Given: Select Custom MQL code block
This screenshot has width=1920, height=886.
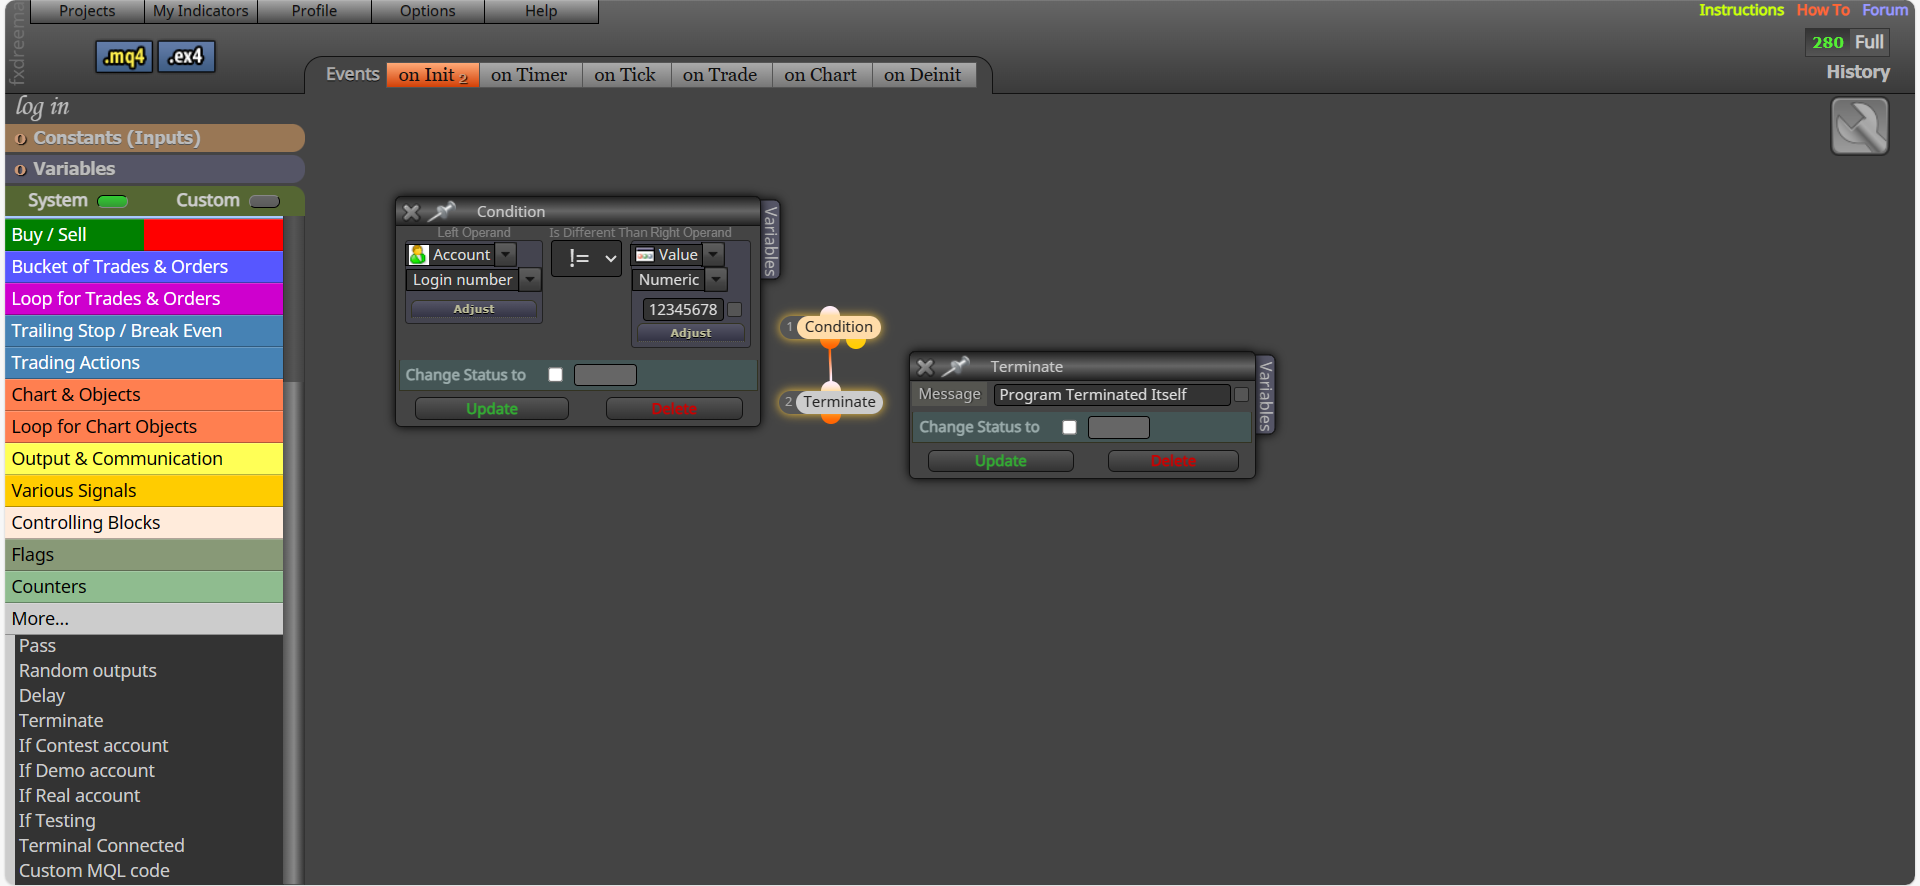Looking at the screenshot, I should click(94, 871).
